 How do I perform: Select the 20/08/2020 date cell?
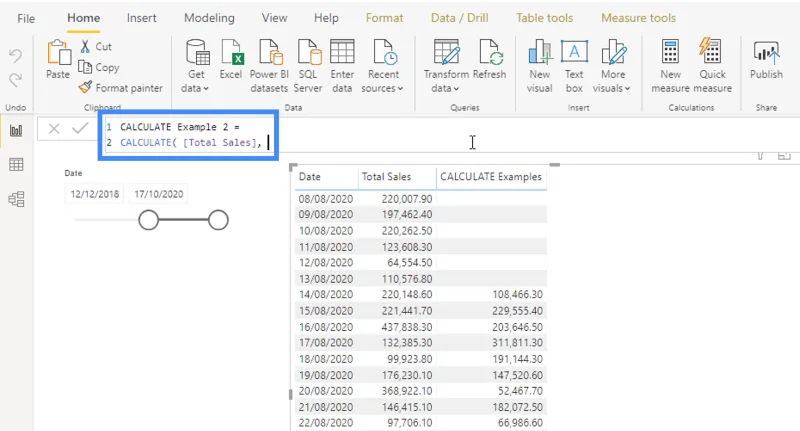[326, 391]
